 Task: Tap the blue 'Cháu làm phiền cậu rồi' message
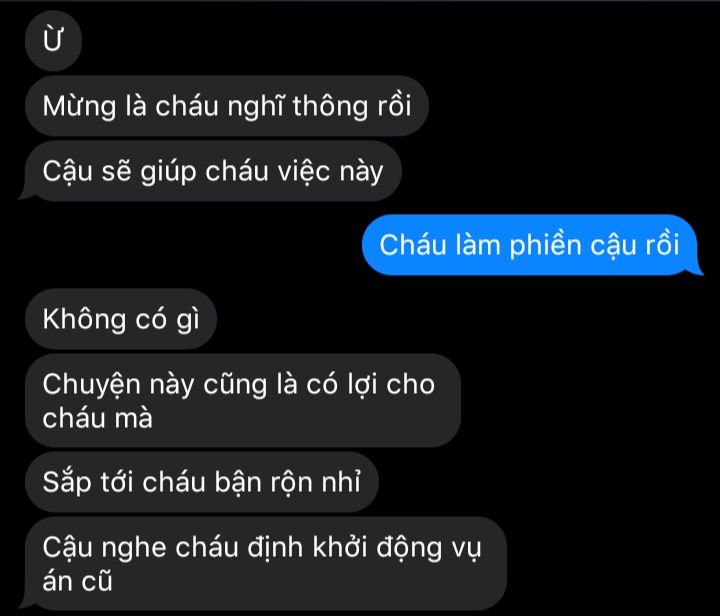tap(532, 245)
